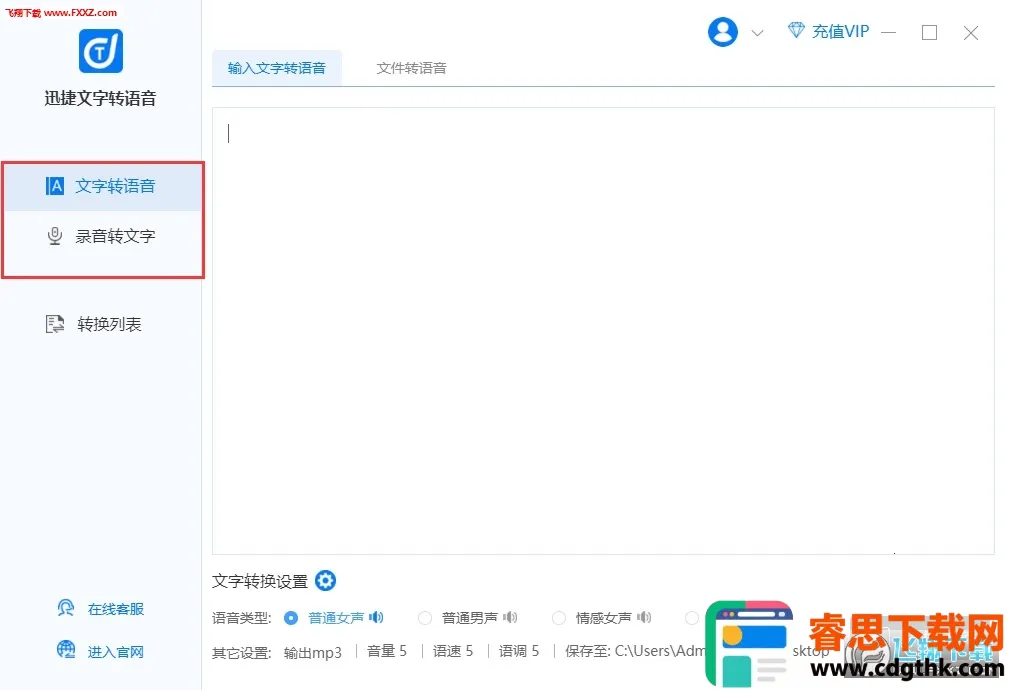Choose the 情感女声 voice radio button
This screenshot has height=690, width=1010.
(x=559, y=618)
